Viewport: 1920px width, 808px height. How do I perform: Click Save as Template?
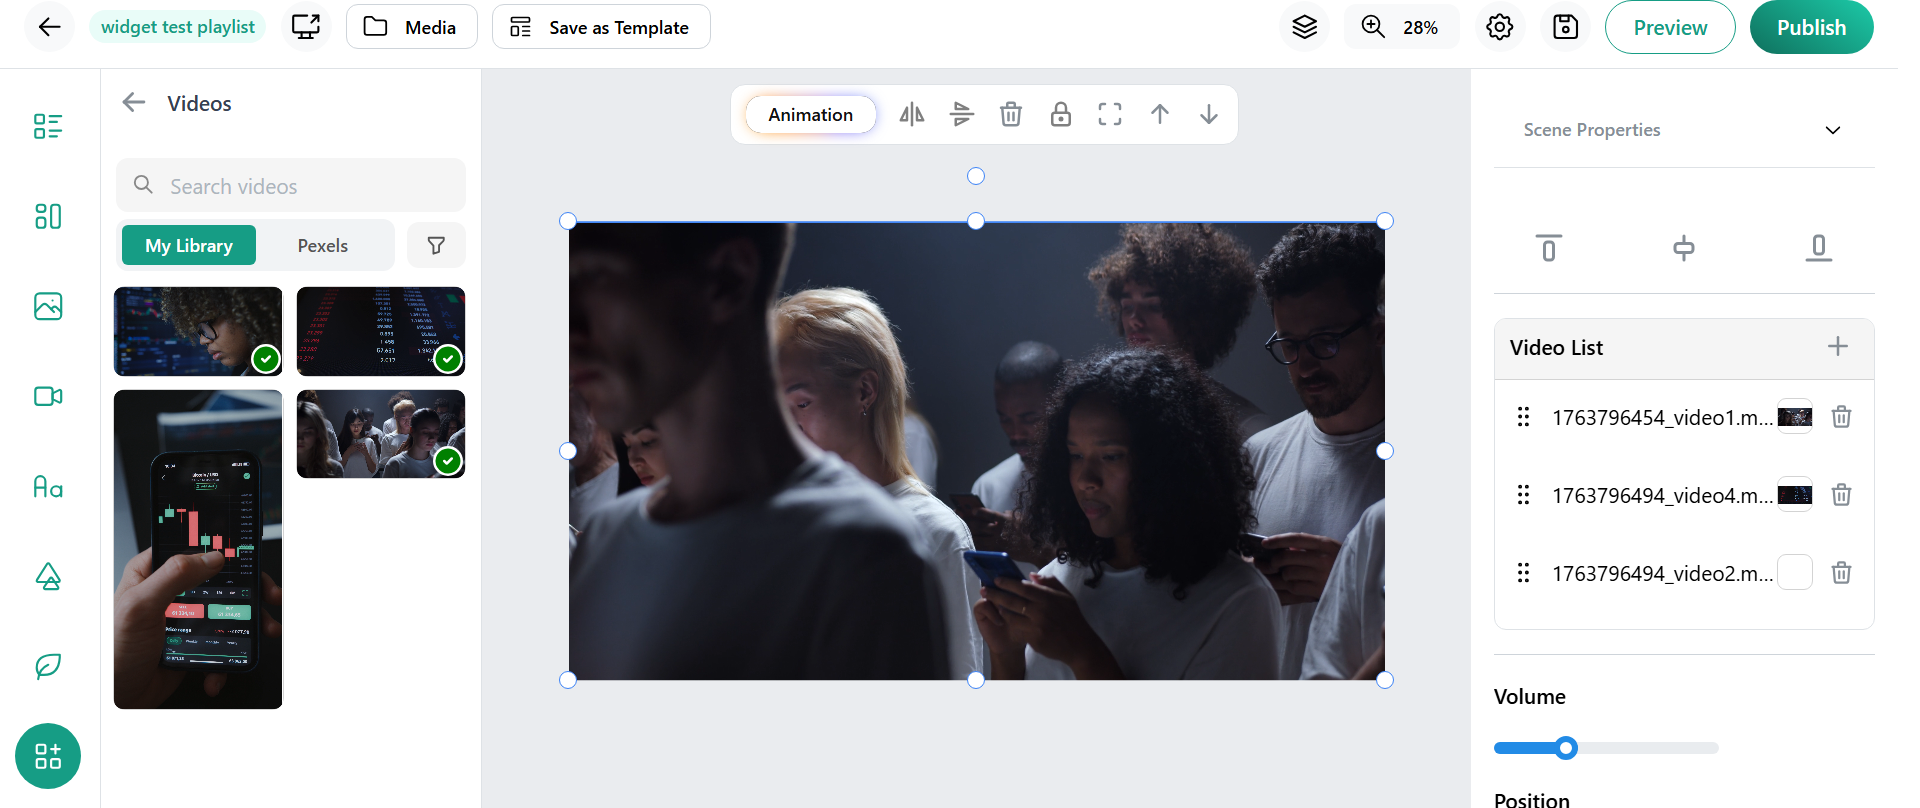(601, 27)
